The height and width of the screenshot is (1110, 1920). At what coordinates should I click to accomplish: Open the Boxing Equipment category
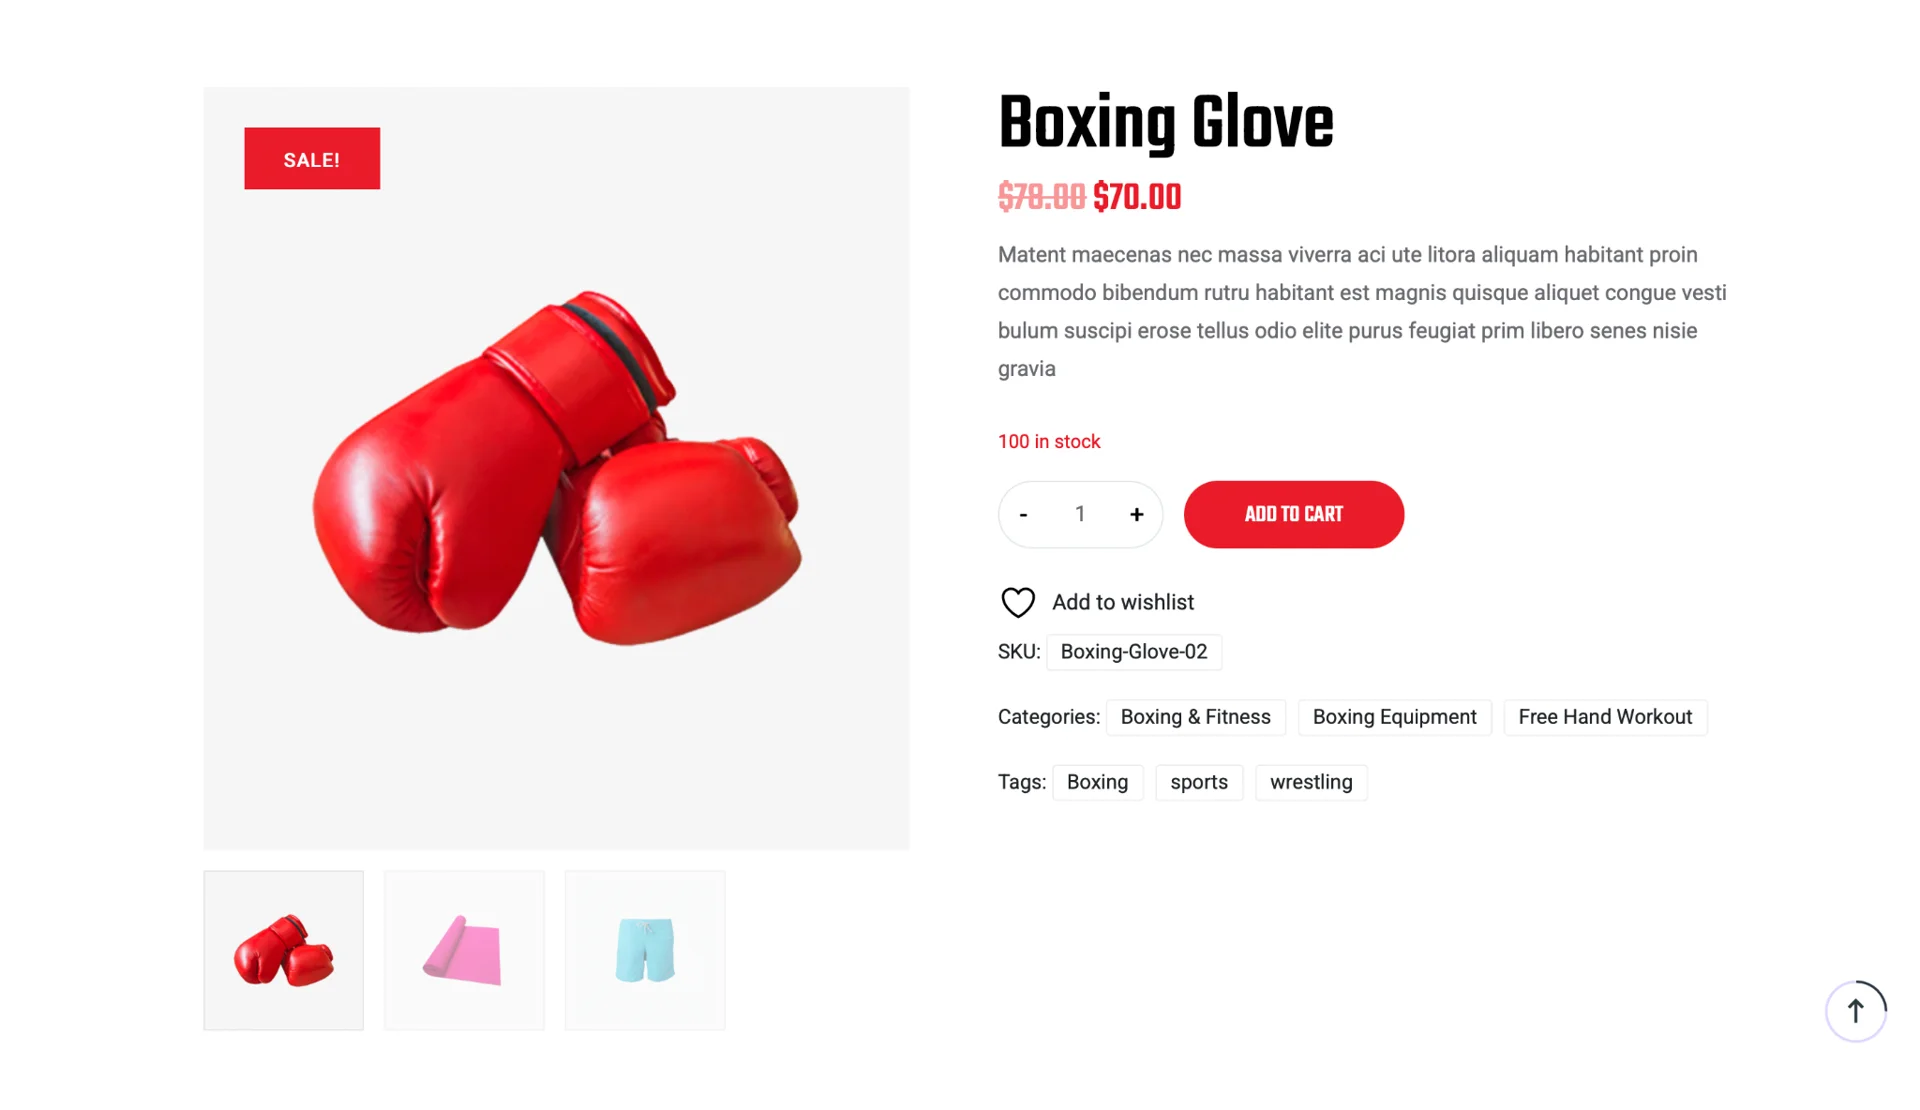[x=1394, y=717]
